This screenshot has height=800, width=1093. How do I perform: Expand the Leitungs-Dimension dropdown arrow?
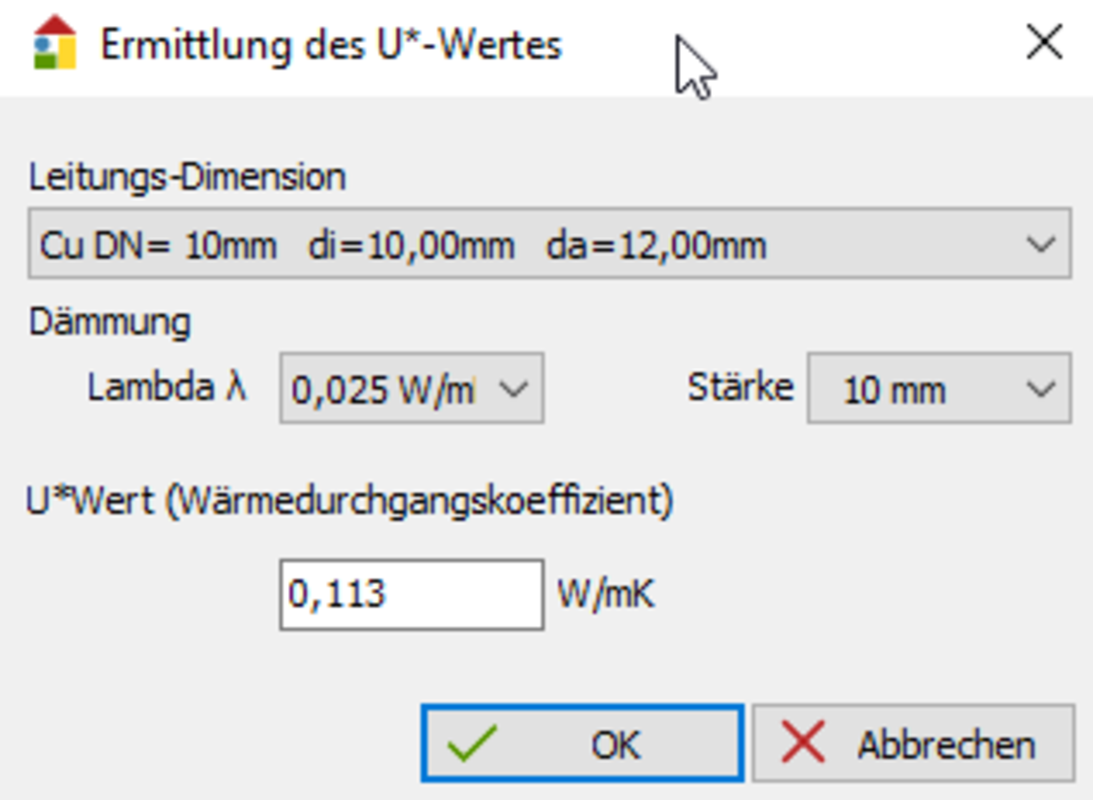1041,244
